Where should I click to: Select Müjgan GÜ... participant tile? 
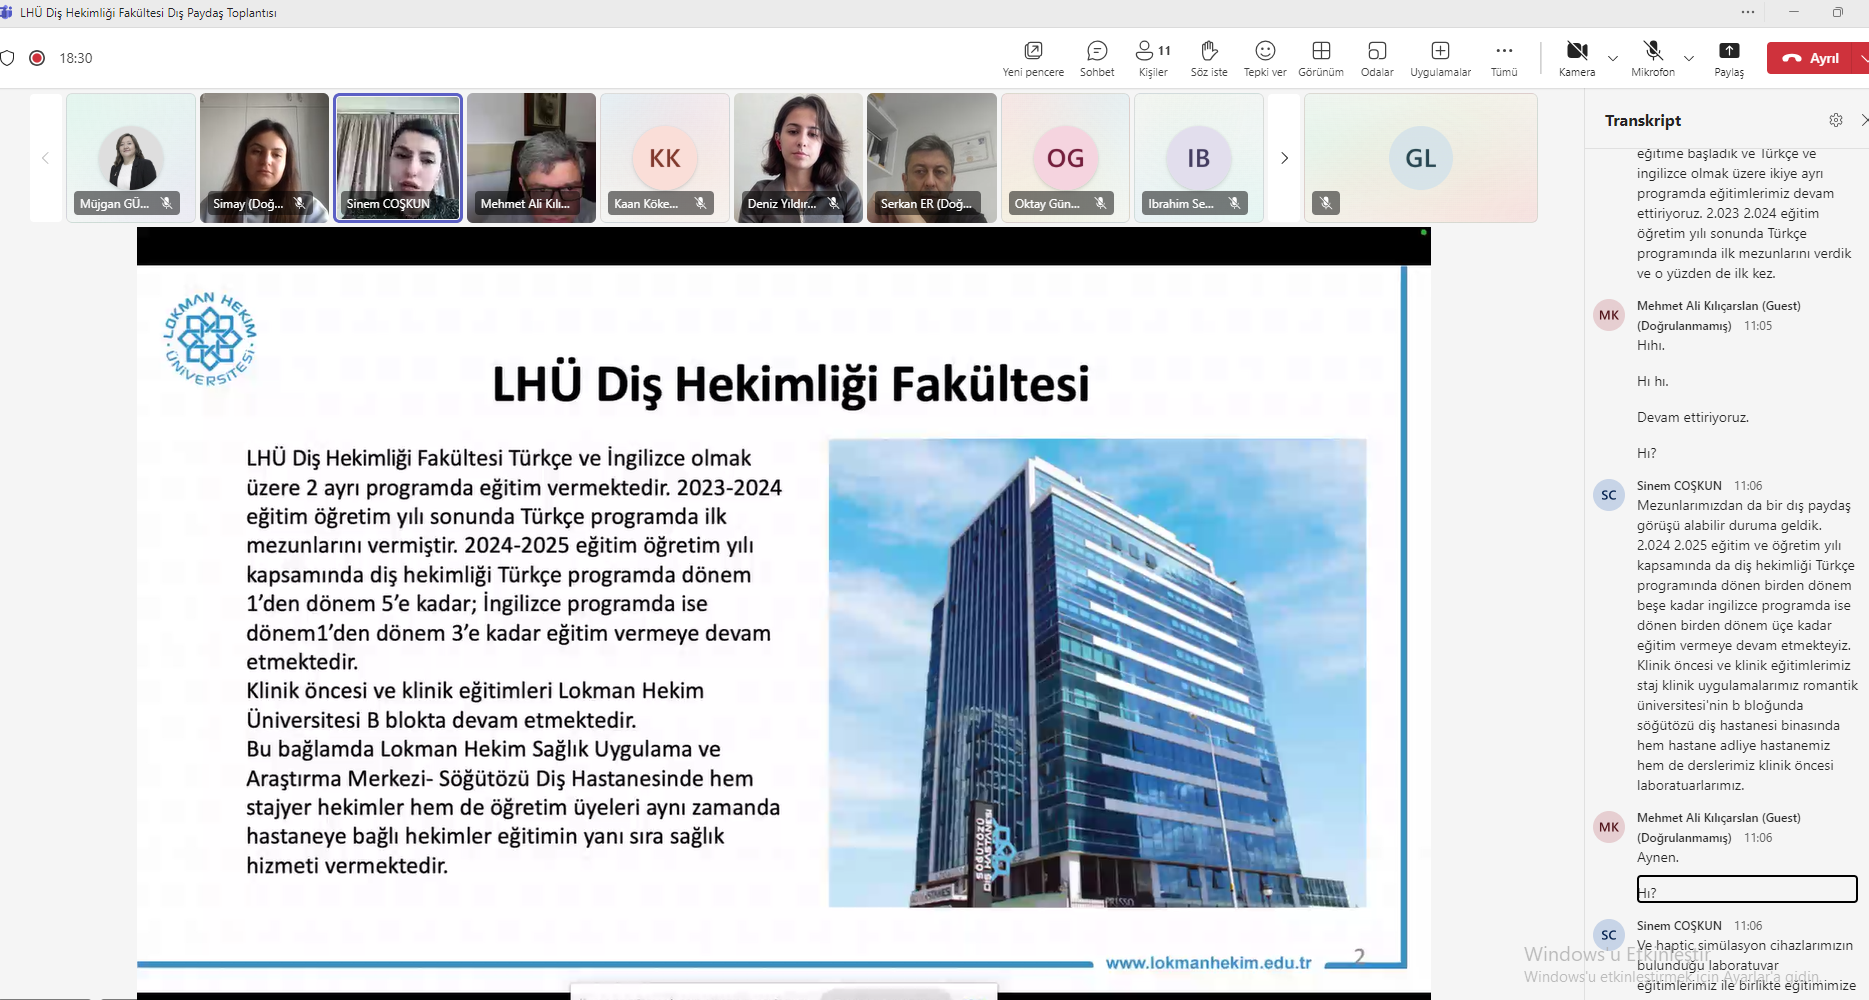click(x=131, y=158)
